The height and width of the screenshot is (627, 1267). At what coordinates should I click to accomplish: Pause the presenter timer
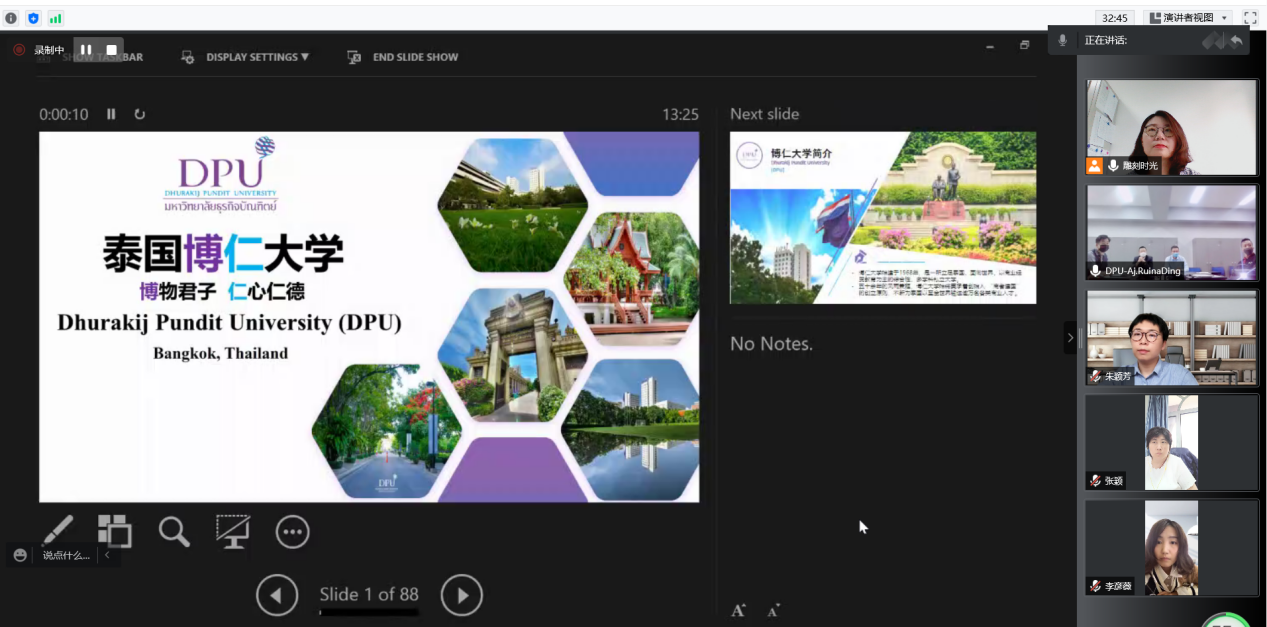(111, 114)
